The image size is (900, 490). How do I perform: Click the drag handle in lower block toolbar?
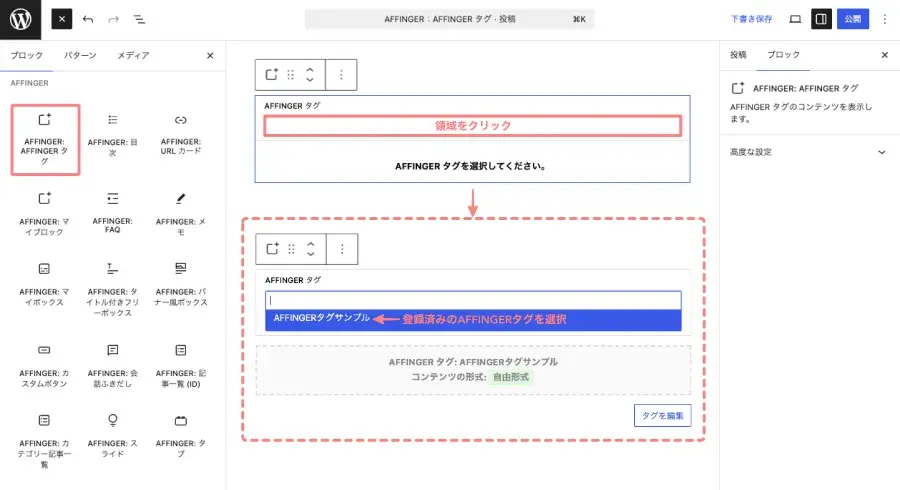click(x=292, y=249)
